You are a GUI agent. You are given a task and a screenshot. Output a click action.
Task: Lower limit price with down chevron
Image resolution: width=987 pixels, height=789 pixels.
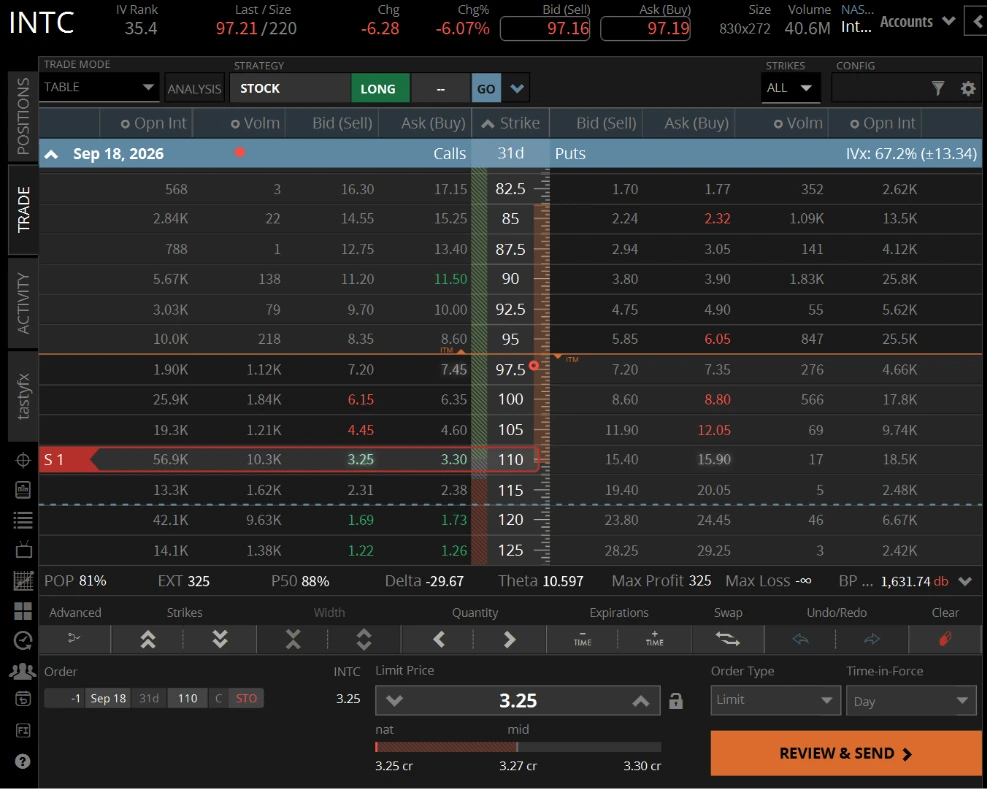point(394,701)
